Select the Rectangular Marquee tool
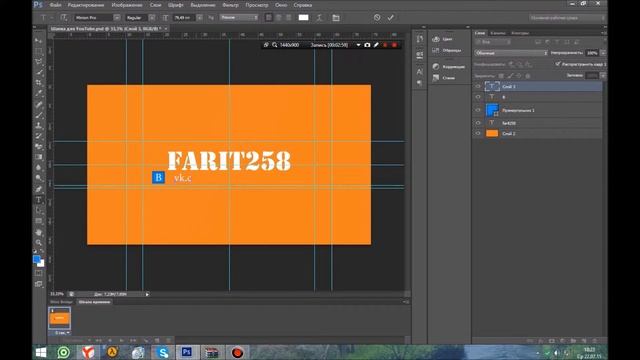 [x=39, y=51]
